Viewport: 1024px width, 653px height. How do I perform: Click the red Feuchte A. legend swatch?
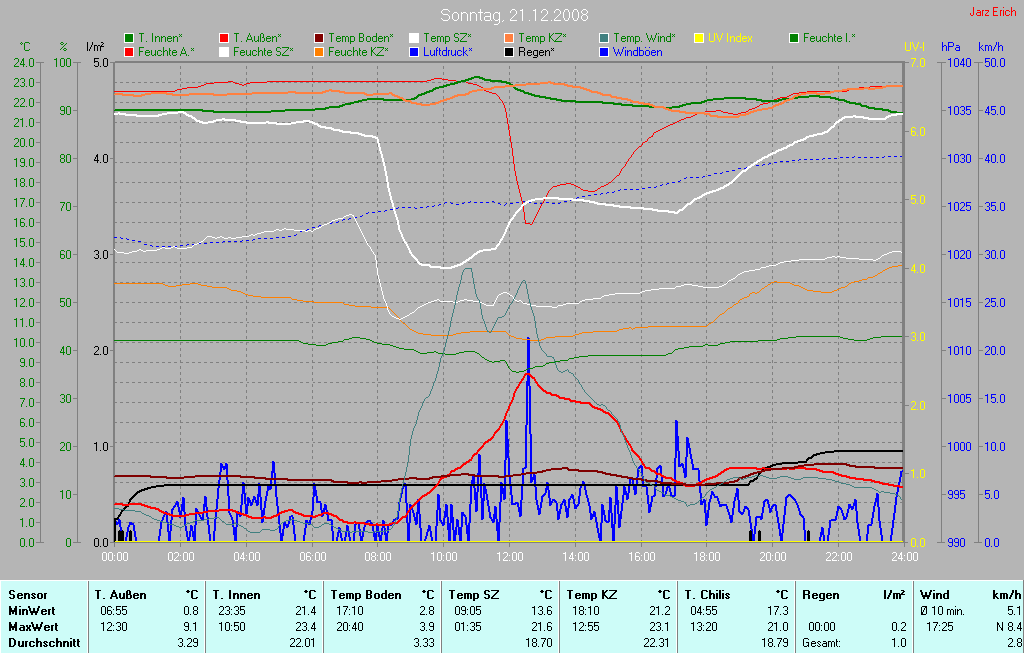pos(129,52)
